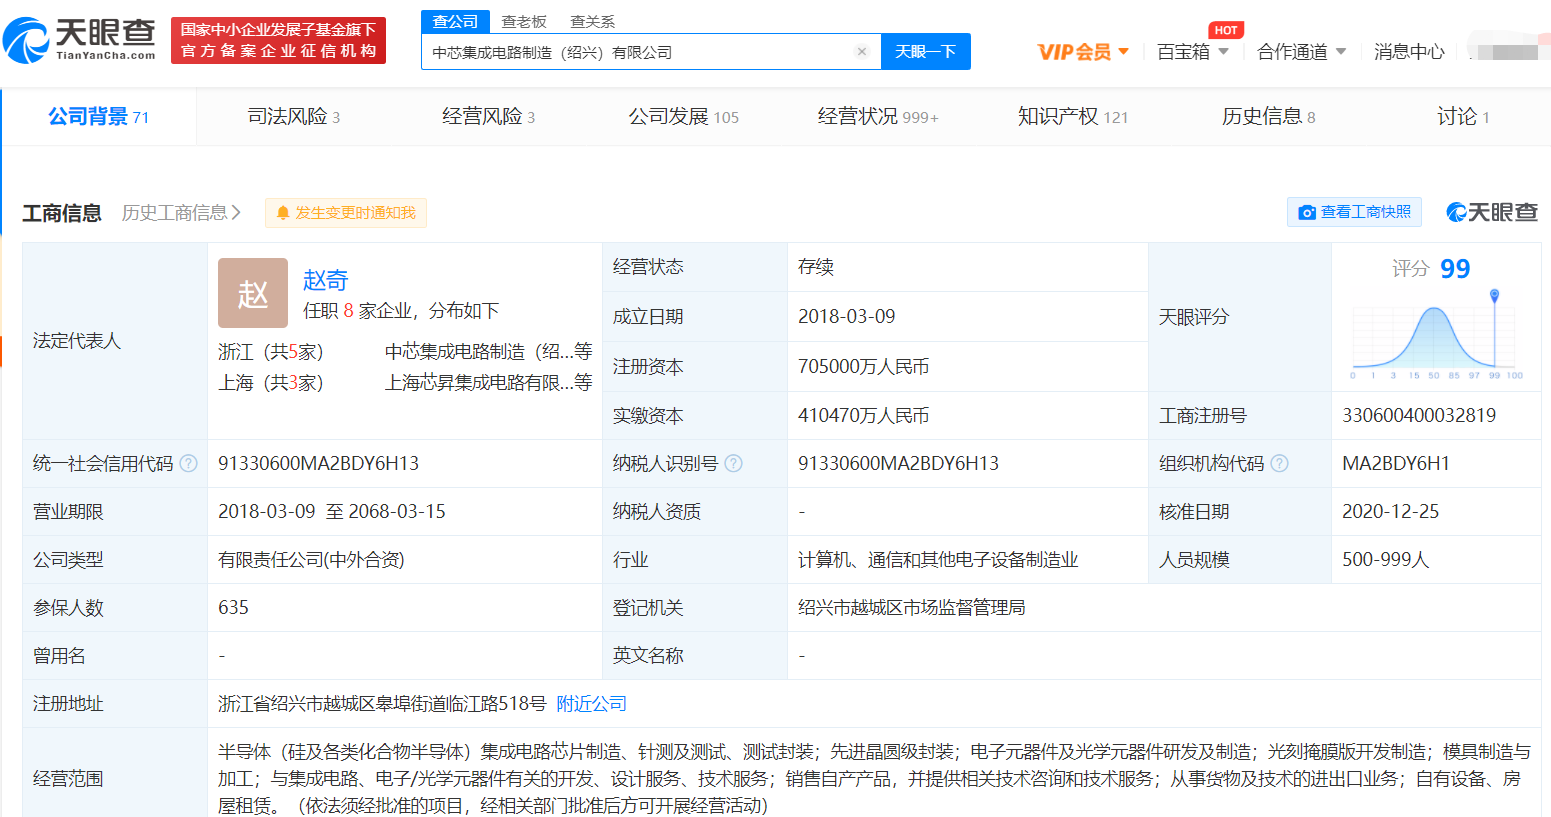Switch to the 司法风险 tab
The width and height of the screenshot is (1551, 817).
pyautogui.click(x=294, y=117)
